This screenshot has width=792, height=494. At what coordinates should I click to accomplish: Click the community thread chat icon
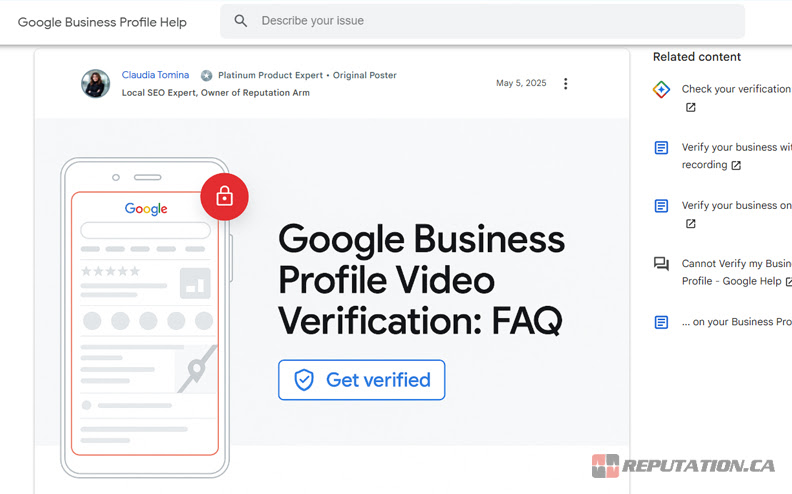pos(661,264)
